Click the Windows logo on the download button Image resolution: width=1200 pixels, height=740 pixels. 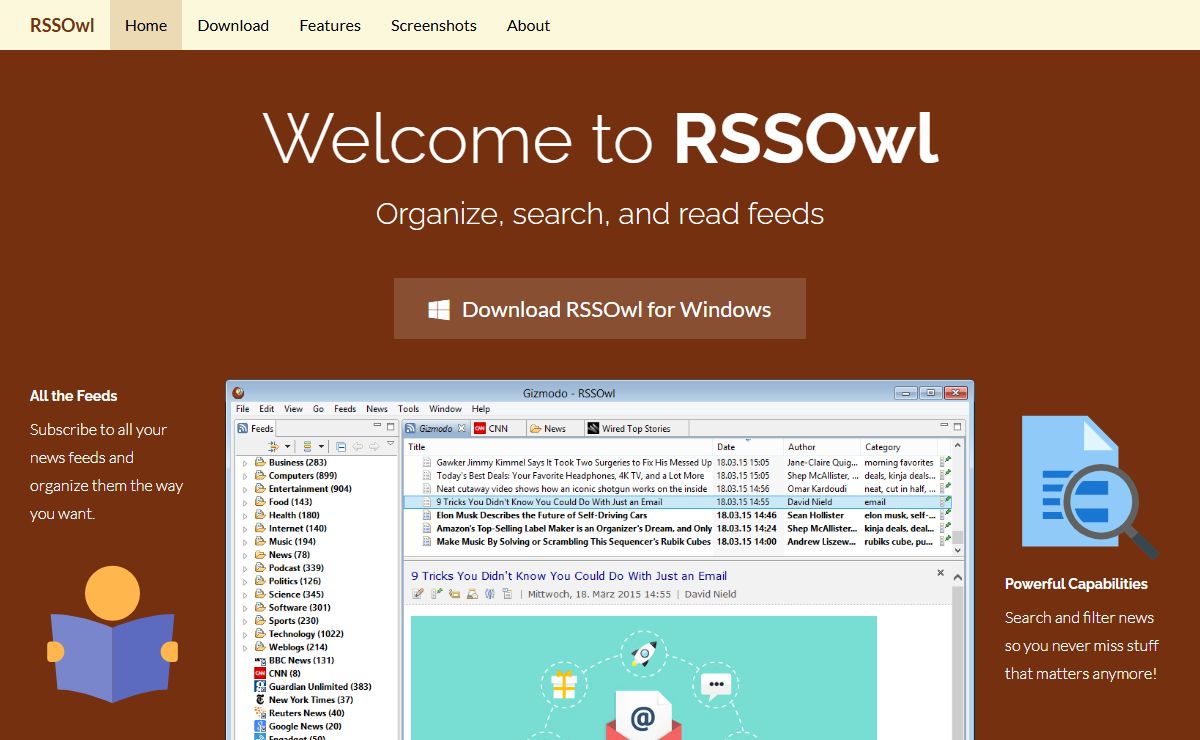point(438,309)
